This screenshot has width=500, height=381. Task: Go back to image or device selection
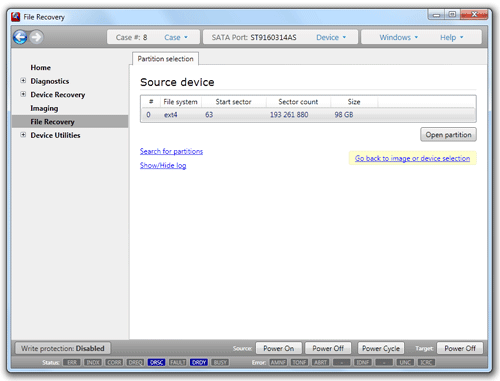[412, 158]
